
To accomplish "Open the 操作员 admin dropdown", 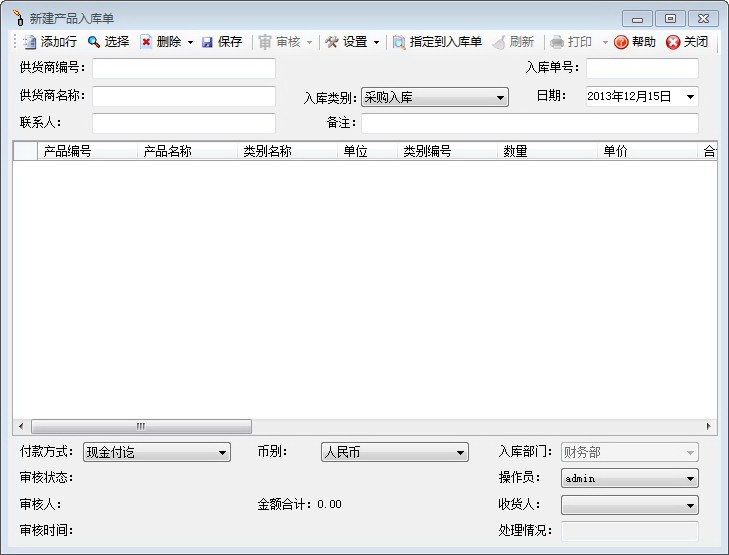I will 630,478.
